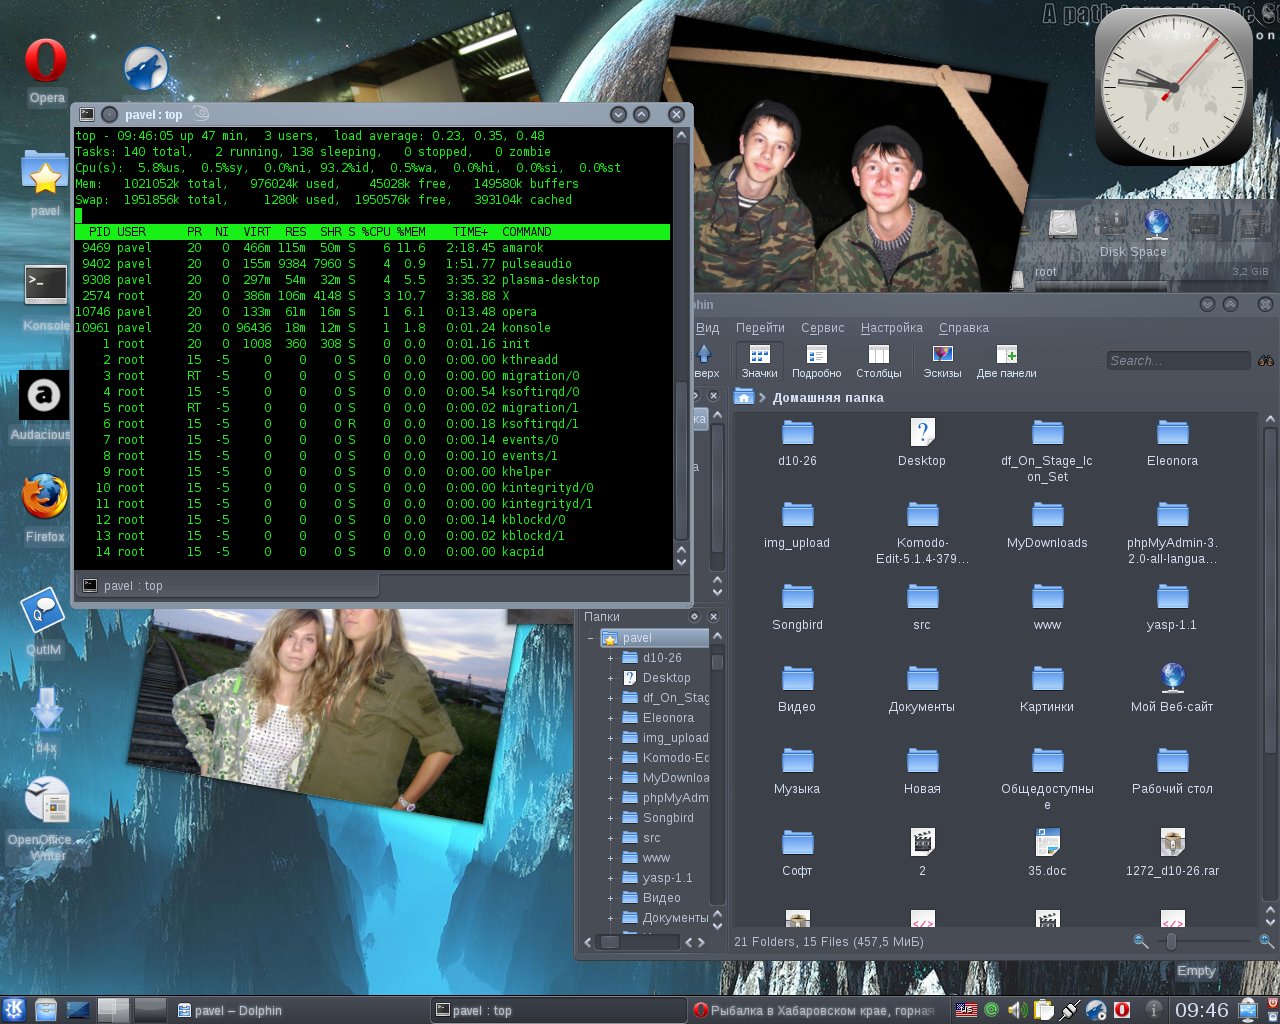
Task: Click the Домашняя папка breadcrumb
Action: [827, 398]
